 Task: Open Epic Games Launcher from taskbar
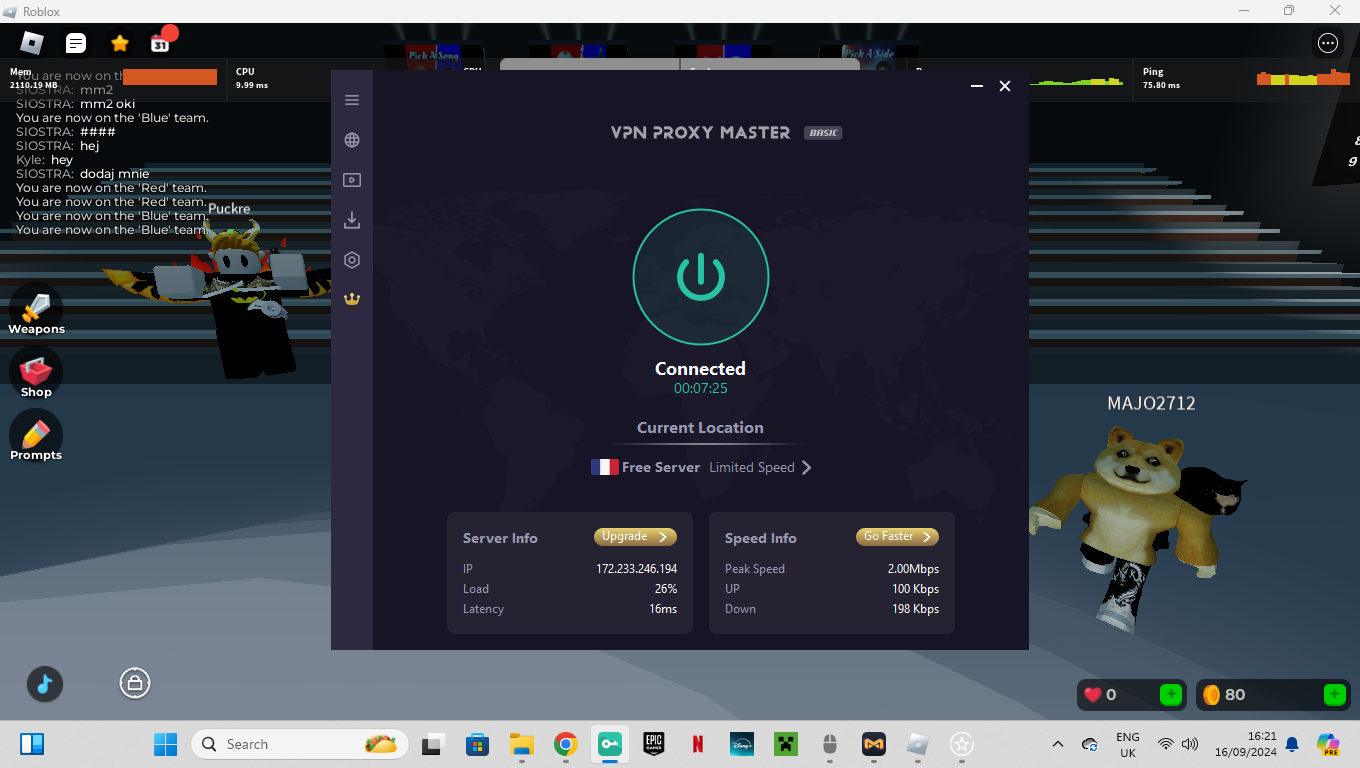pos(654,744)
